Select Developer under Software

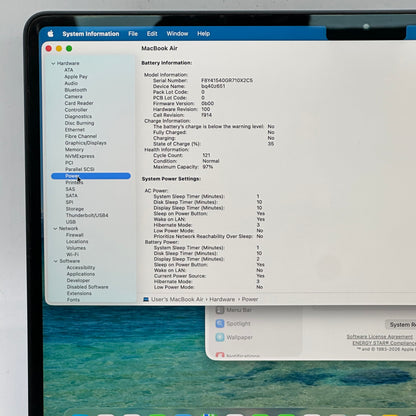tap(78, 281)
